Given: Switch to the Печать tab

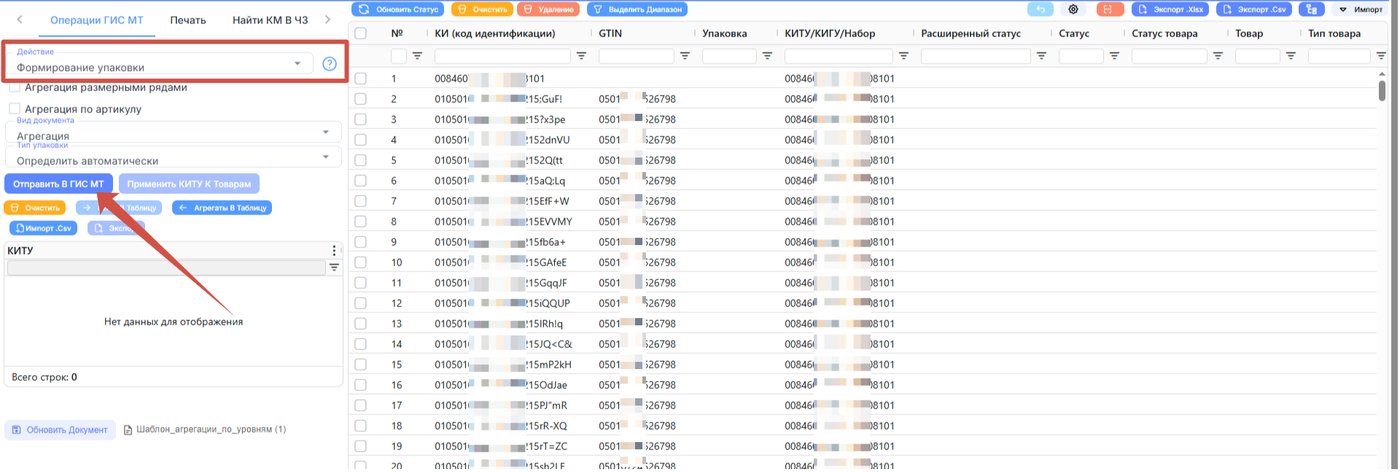Looking at the screenshot, I should coord(188,20).
